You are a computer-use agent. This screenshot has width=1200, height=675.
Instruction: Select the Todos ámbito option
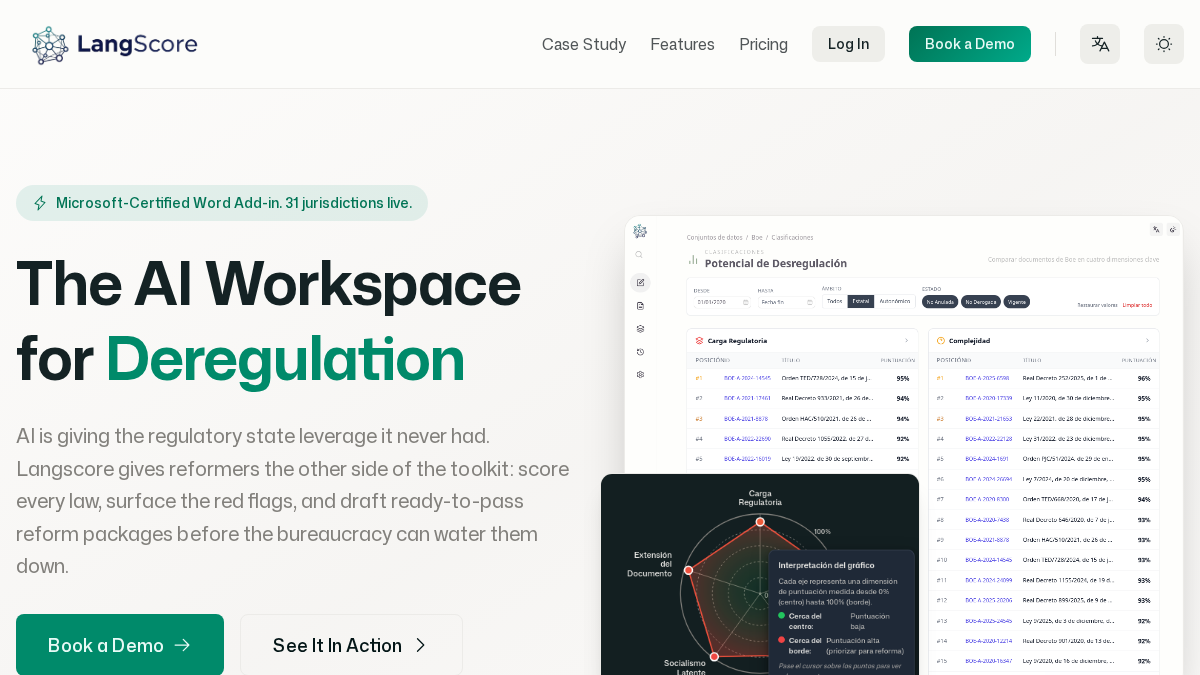835,301
